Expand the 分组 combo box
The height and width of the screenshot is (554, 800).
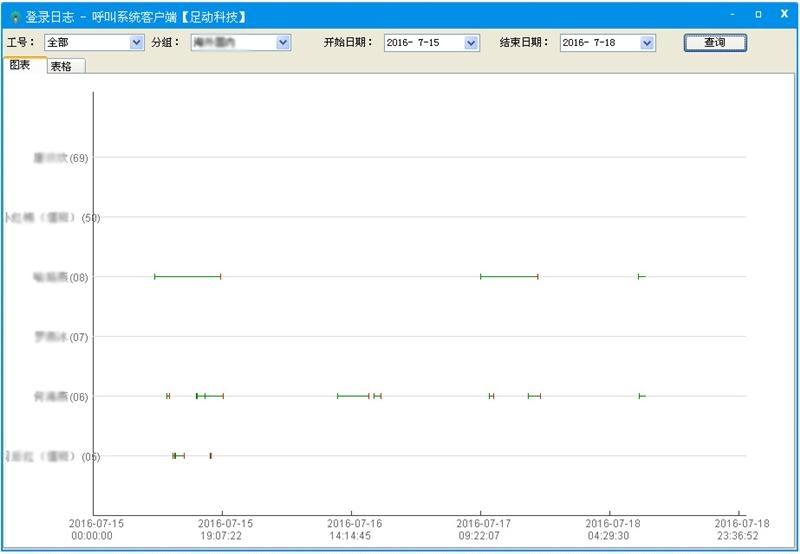(x=283, y=43)
